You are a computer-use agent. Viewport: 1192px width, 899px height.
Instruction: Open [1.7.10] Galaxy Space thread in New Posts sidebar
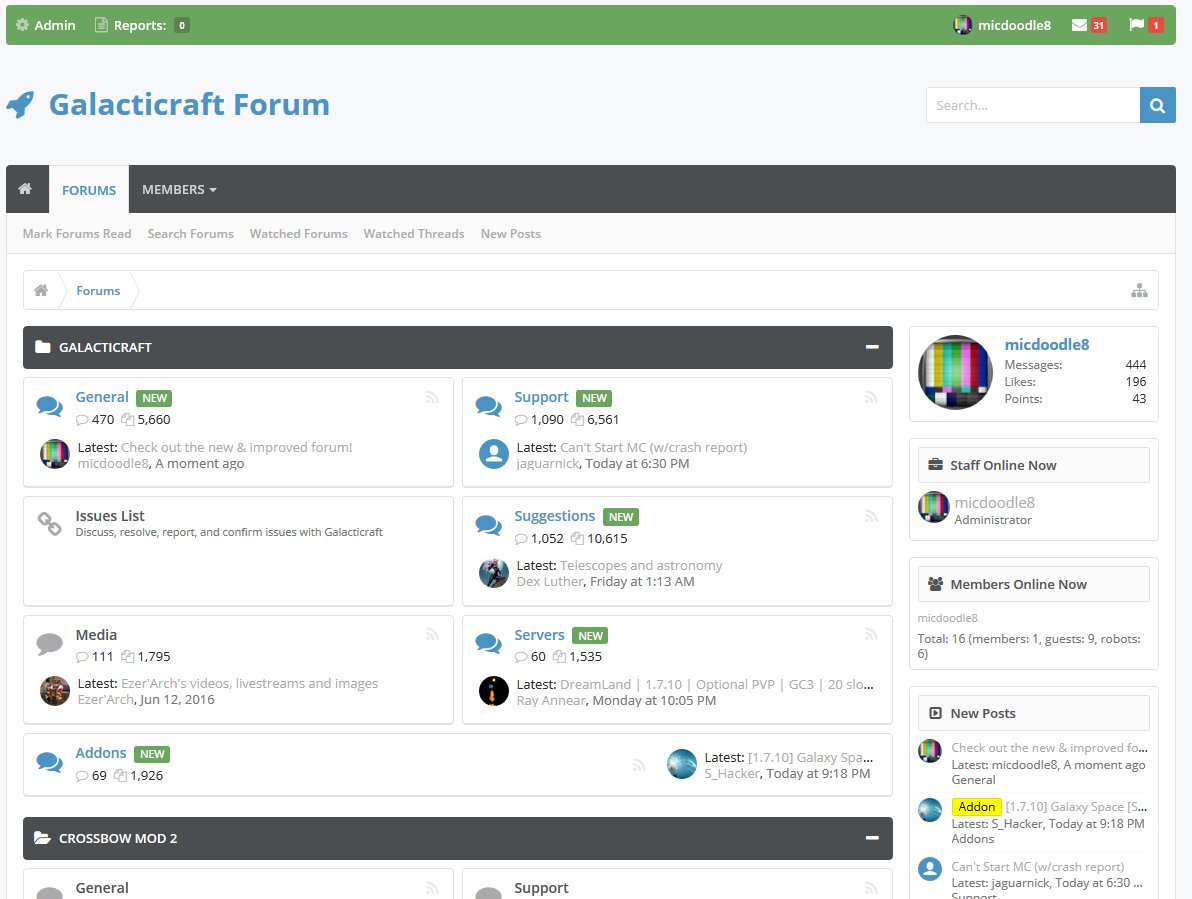pyautogui.click(x=1076, y=806)
